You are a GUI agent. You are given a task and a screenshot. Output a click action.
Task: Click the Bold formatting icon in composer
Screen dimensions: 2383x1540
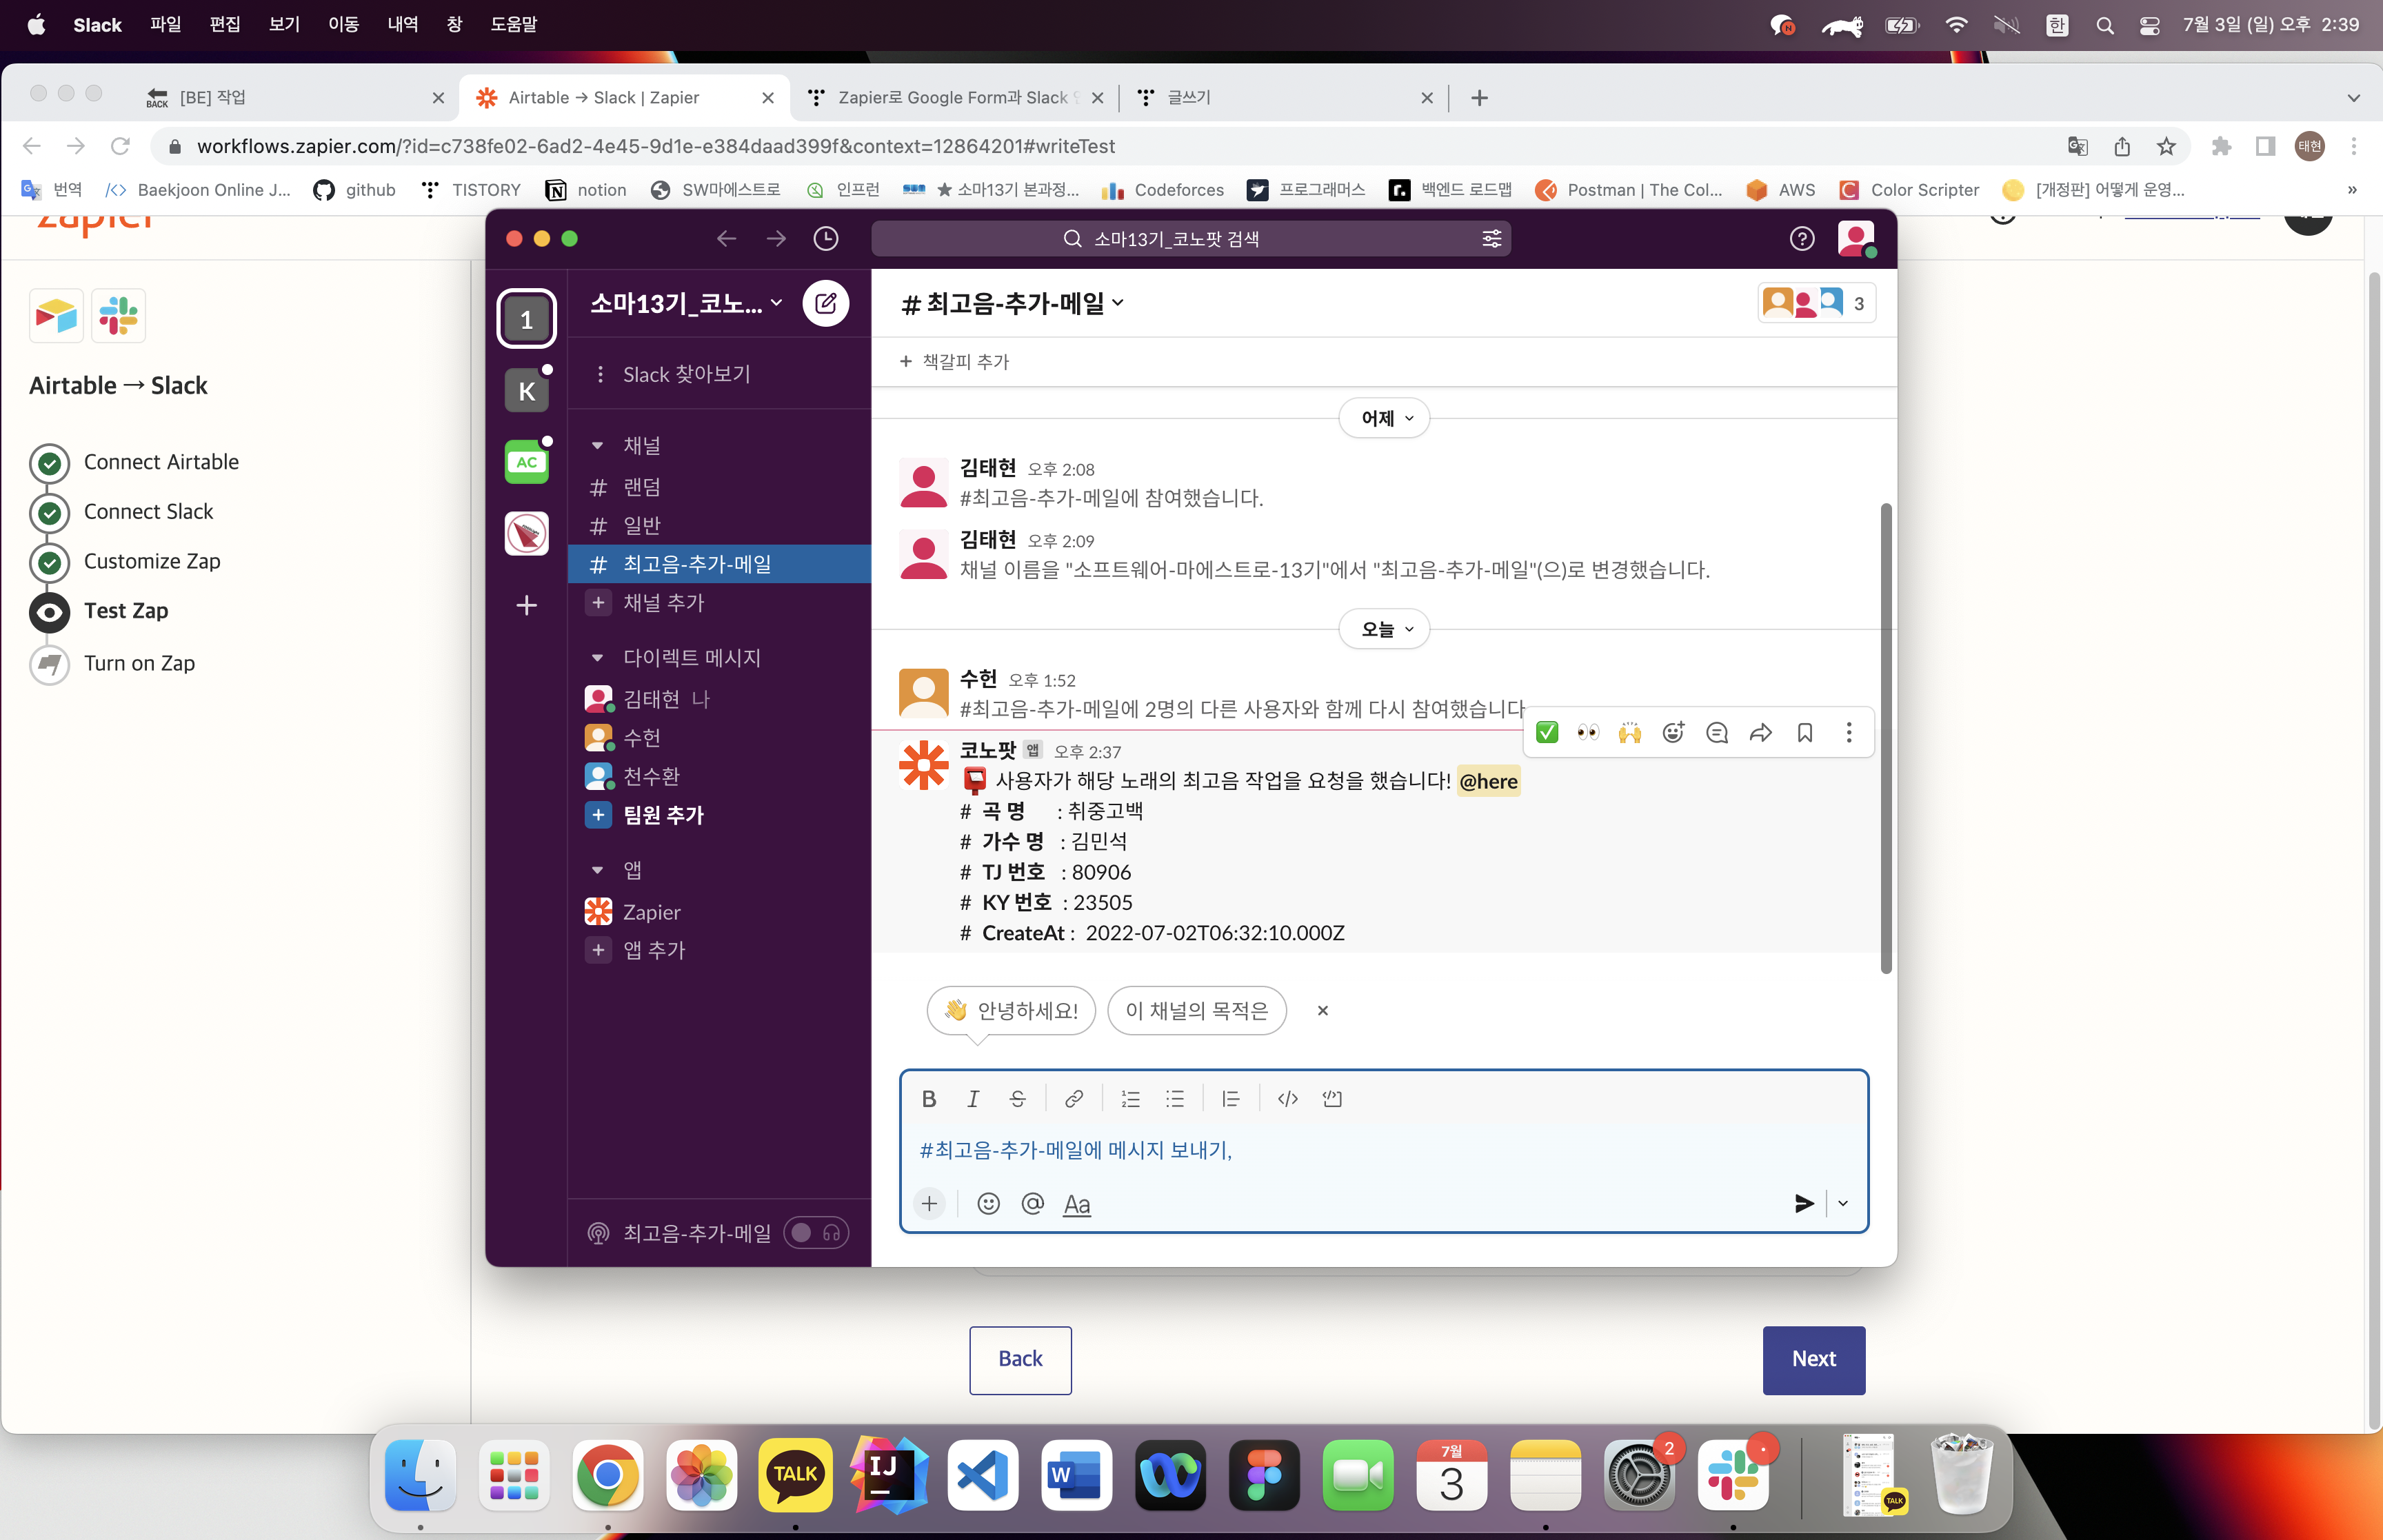click(928, 1098)
